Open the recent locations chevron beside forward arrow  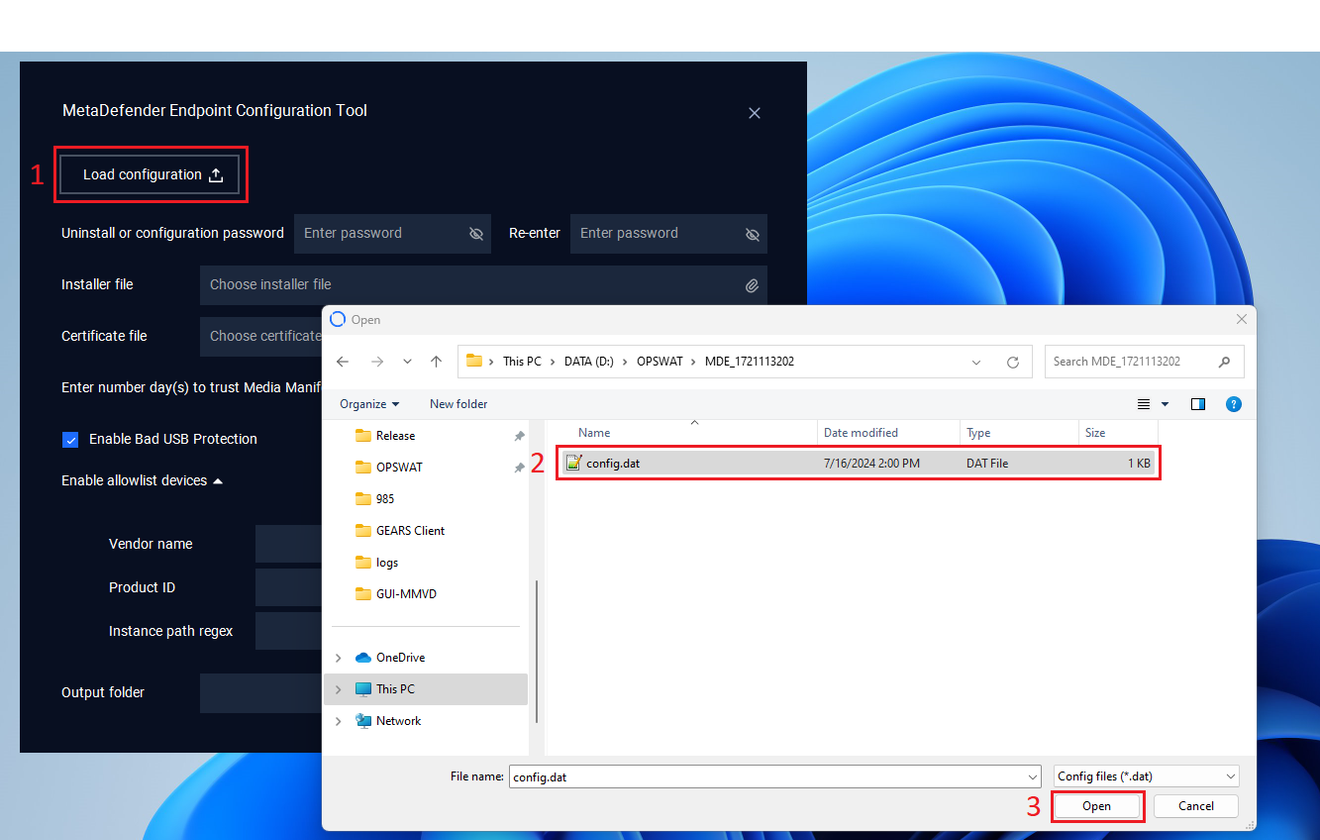tap(407, 362)
